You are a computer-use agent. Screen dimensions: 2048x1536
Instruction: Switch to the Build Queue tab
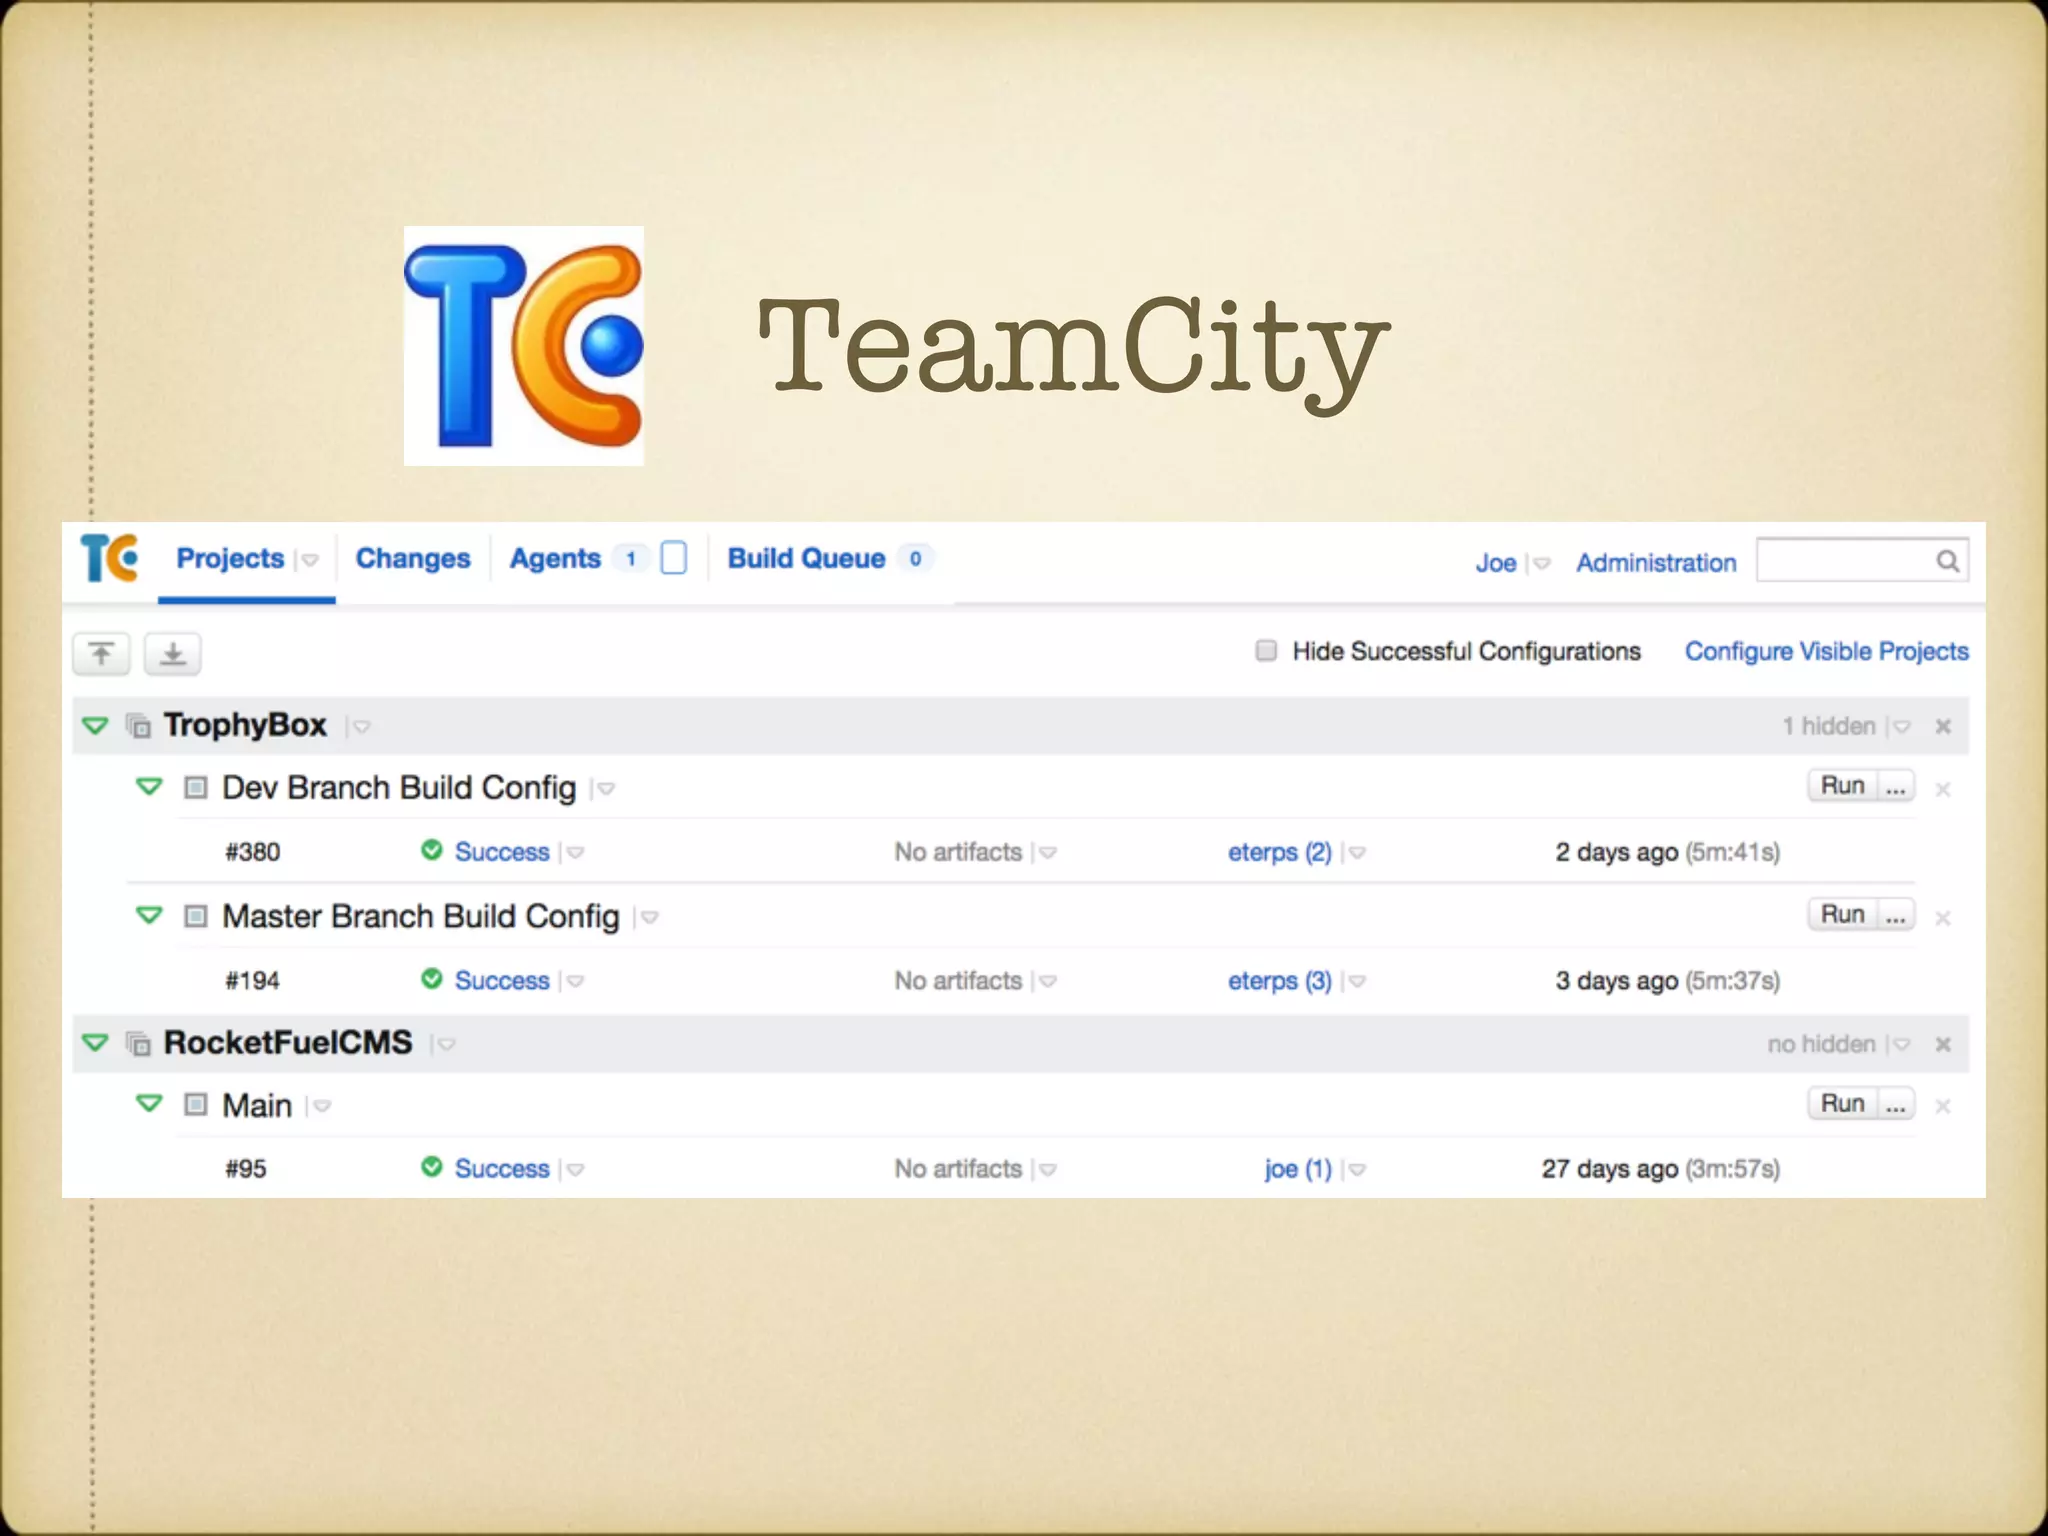tap(806, 558)
